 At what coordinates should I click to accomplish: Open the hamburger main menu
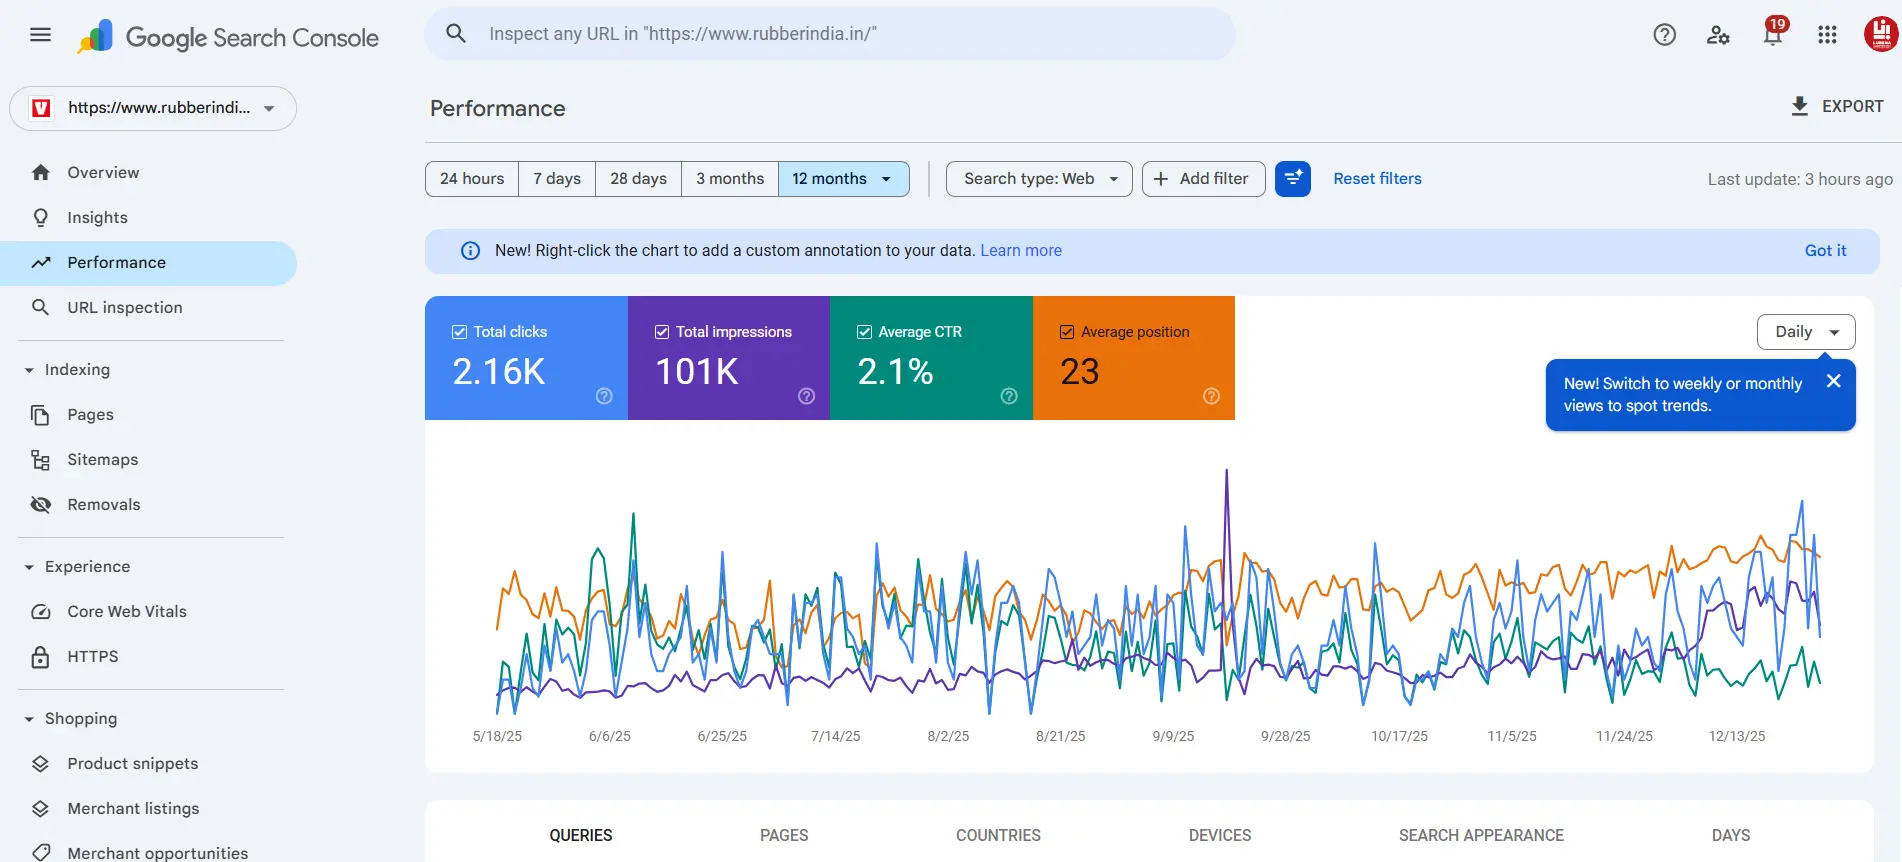pyautogui.click(x=40, y=35)
